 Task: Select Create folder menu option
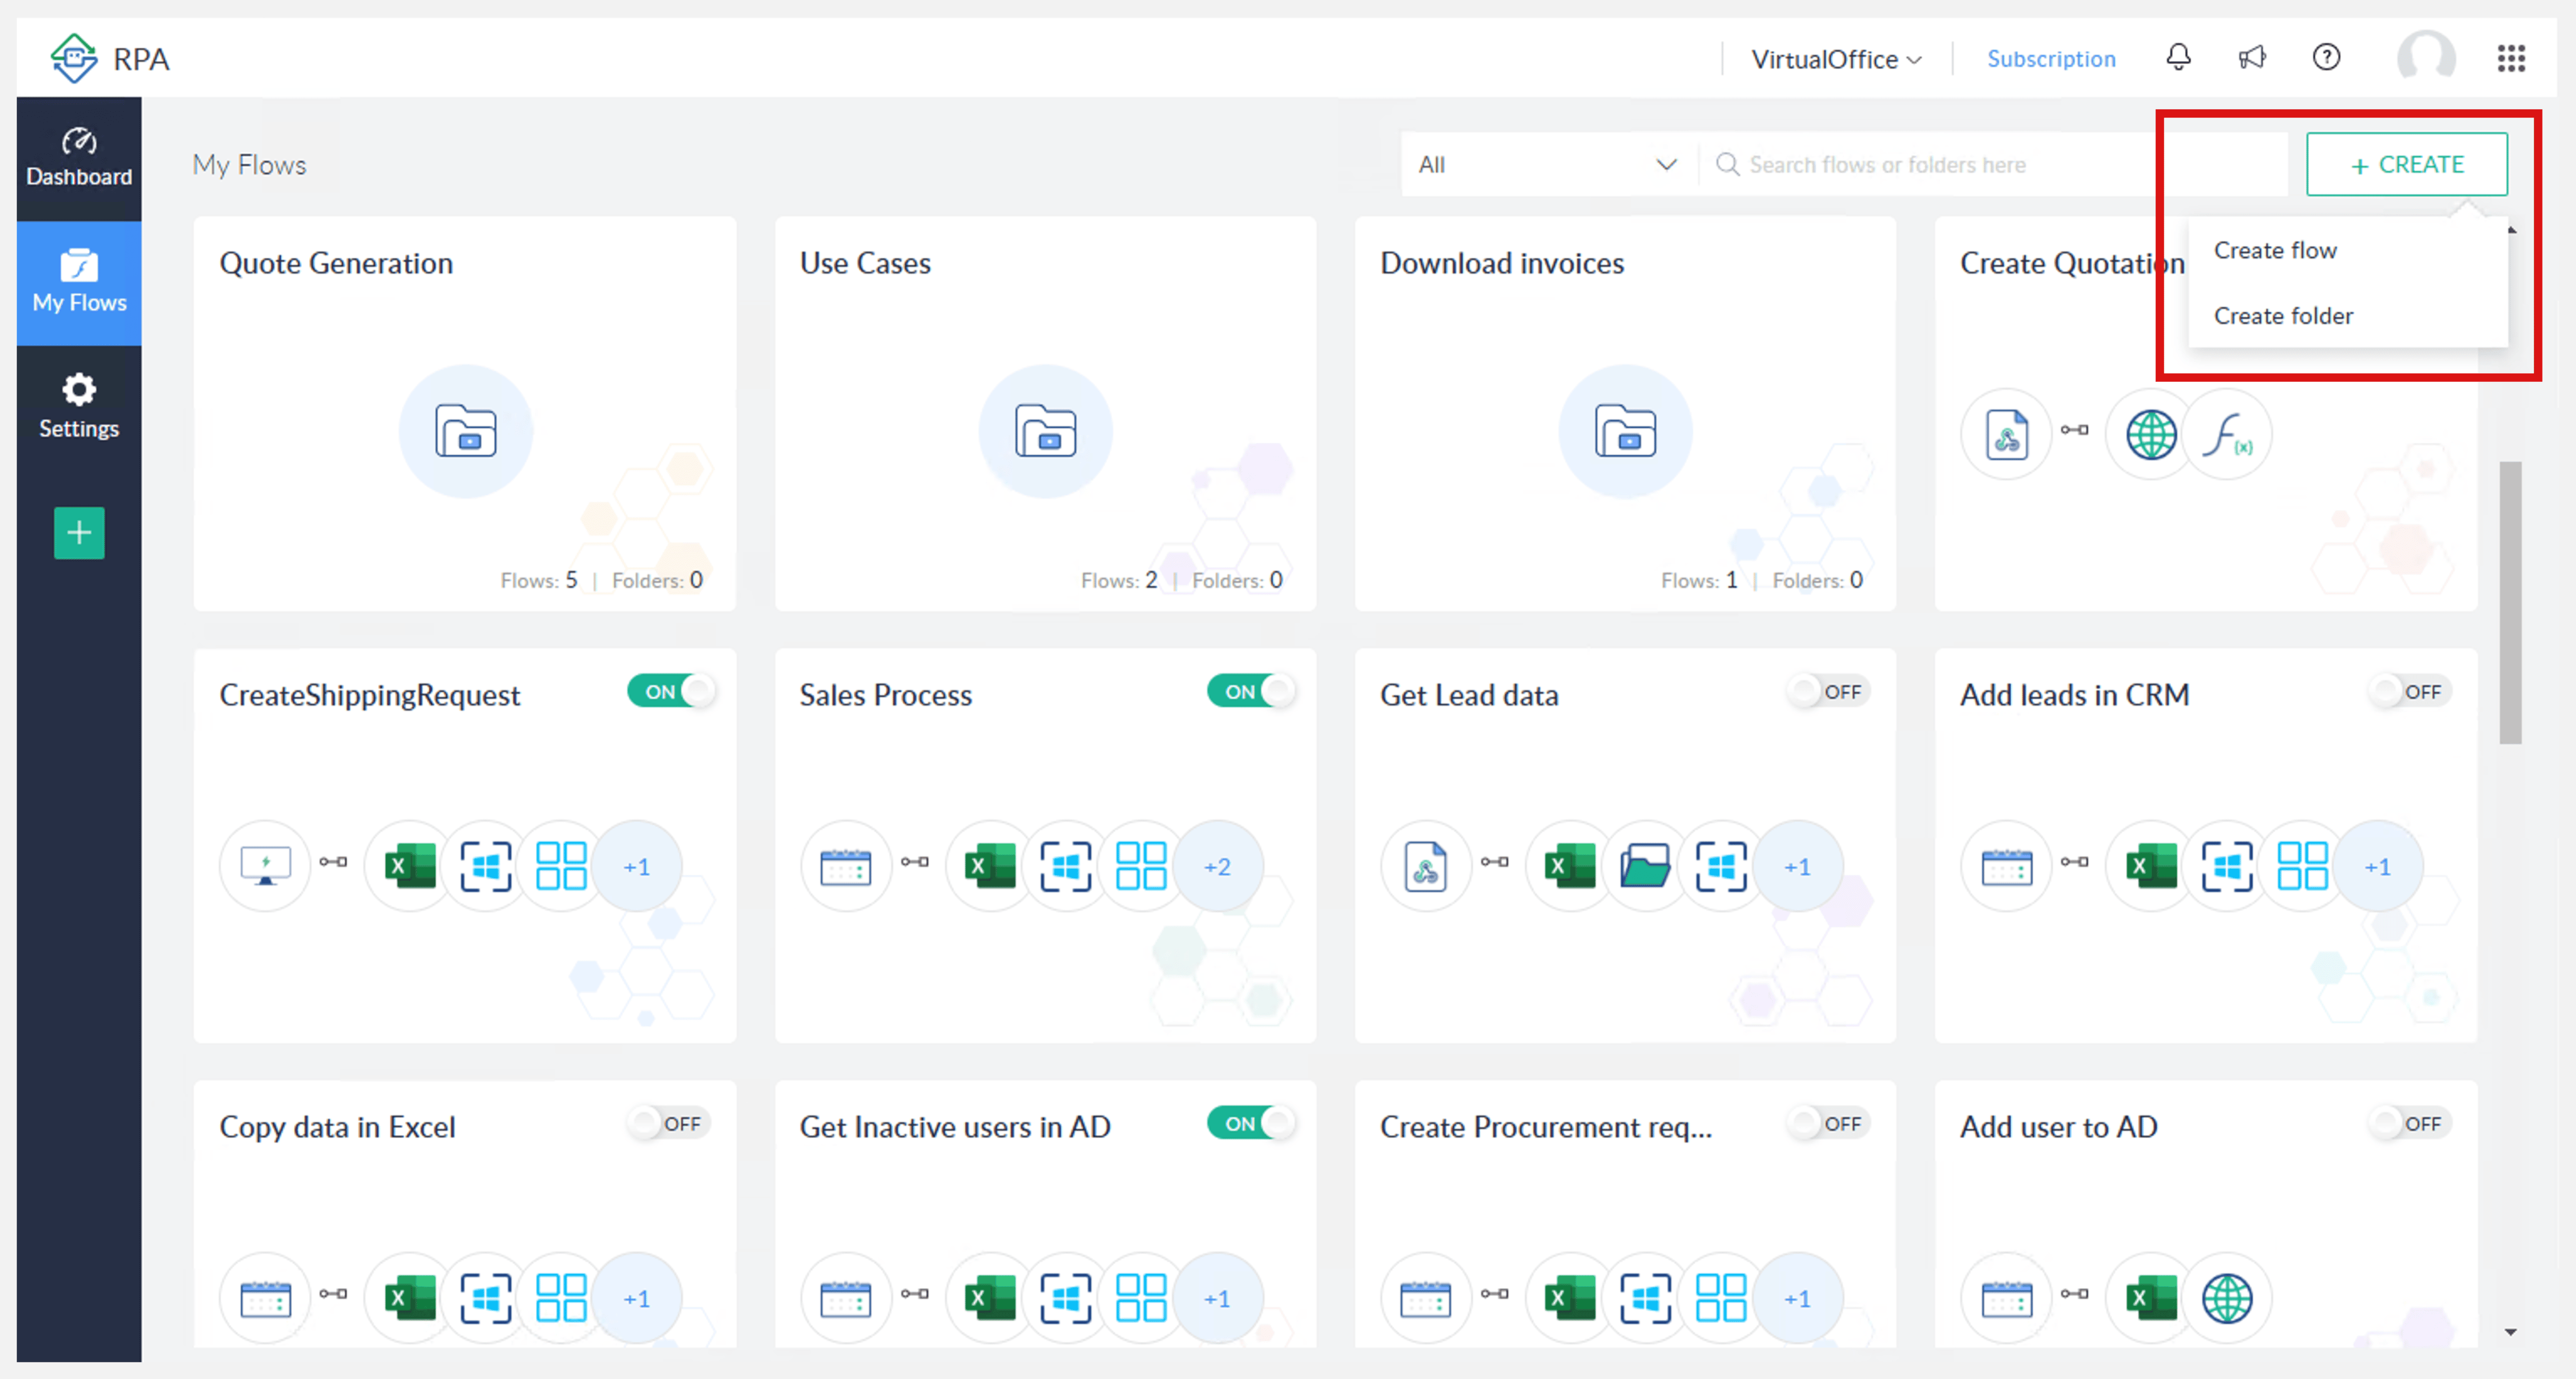pyautogui.click(x=2283, y=316)
